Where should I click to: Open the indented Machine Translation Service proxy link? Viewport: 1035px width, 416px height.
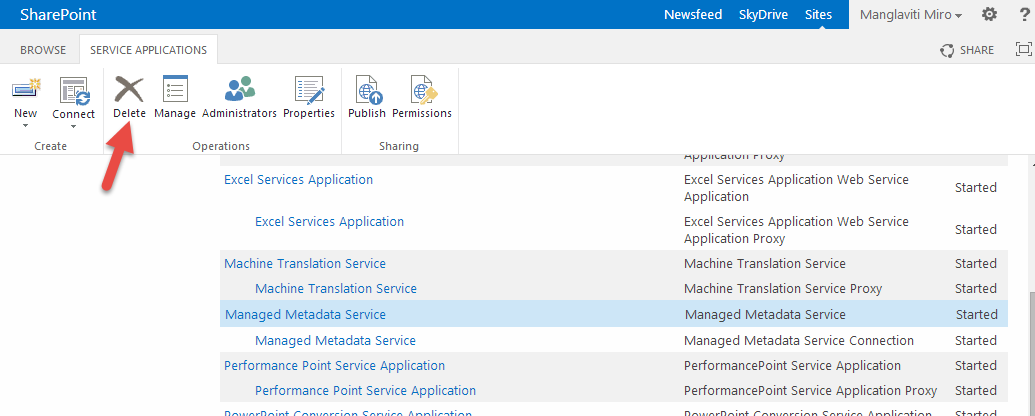(x=336, y=289)
